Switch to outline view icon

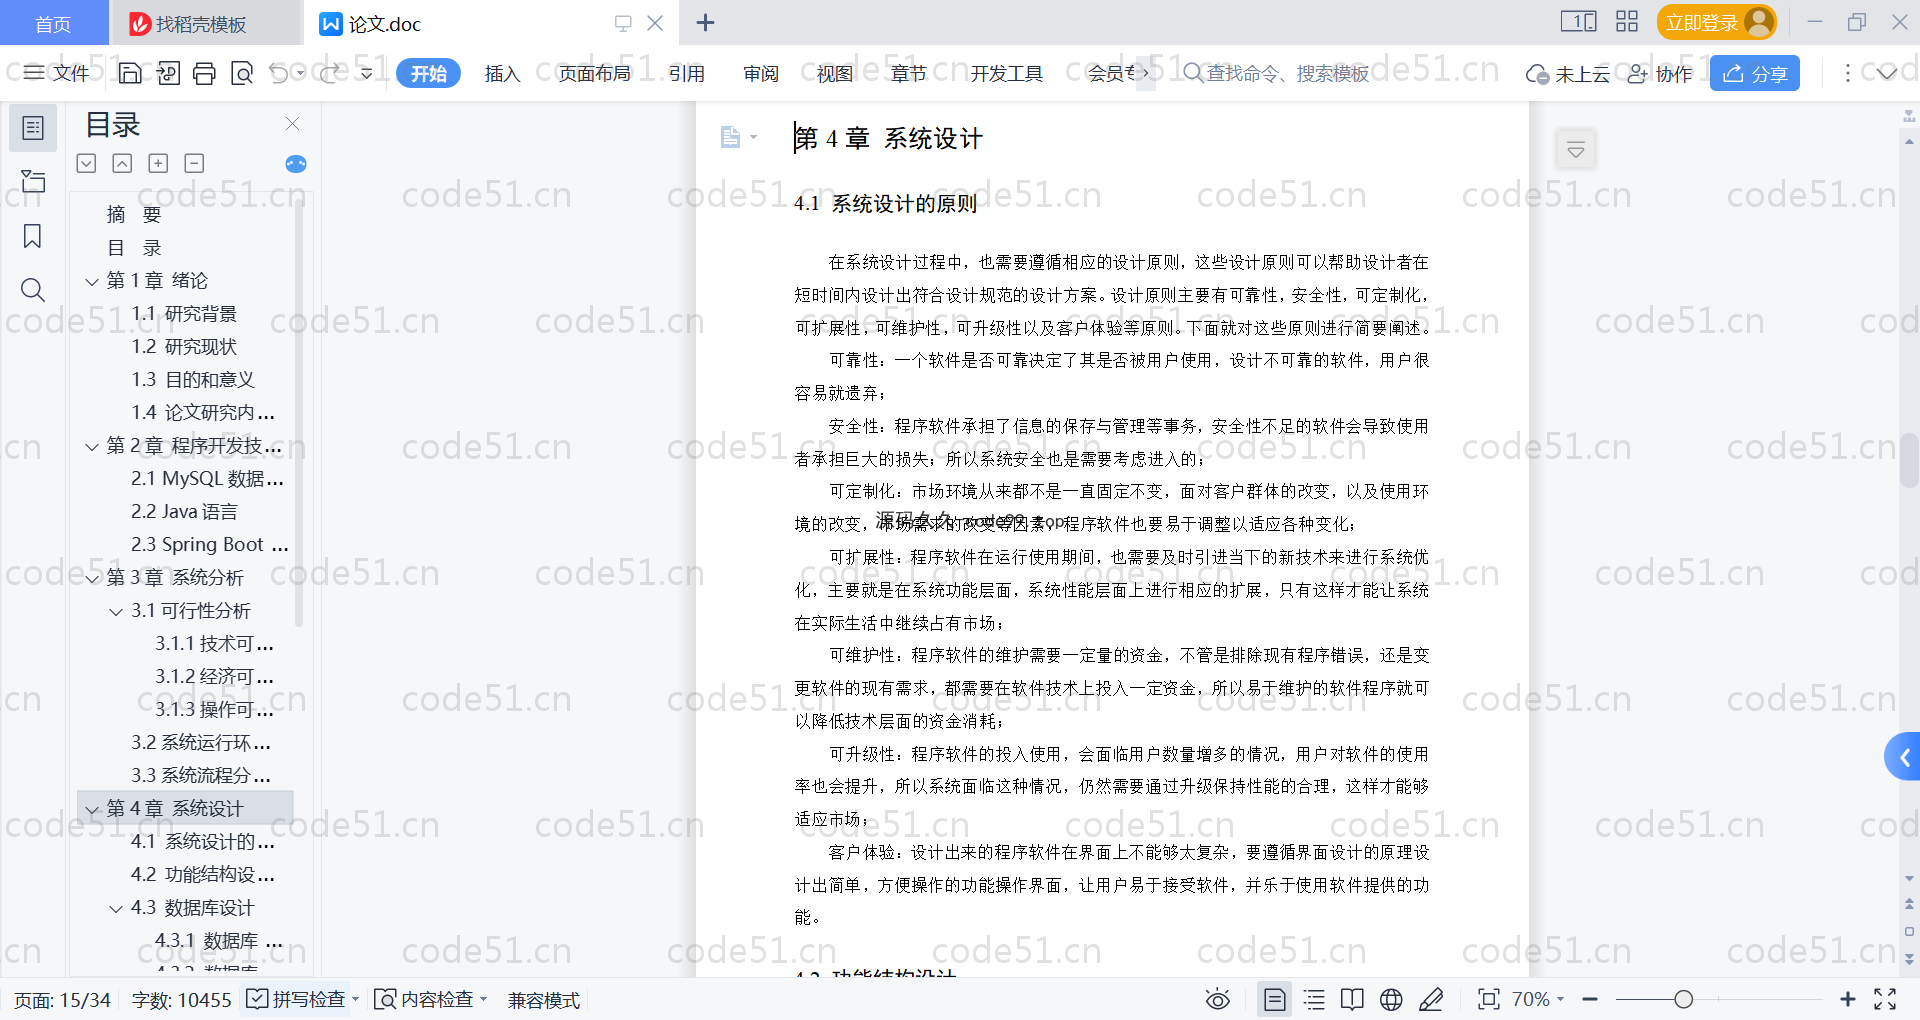pyautogui.click(x=1314, y=999)
